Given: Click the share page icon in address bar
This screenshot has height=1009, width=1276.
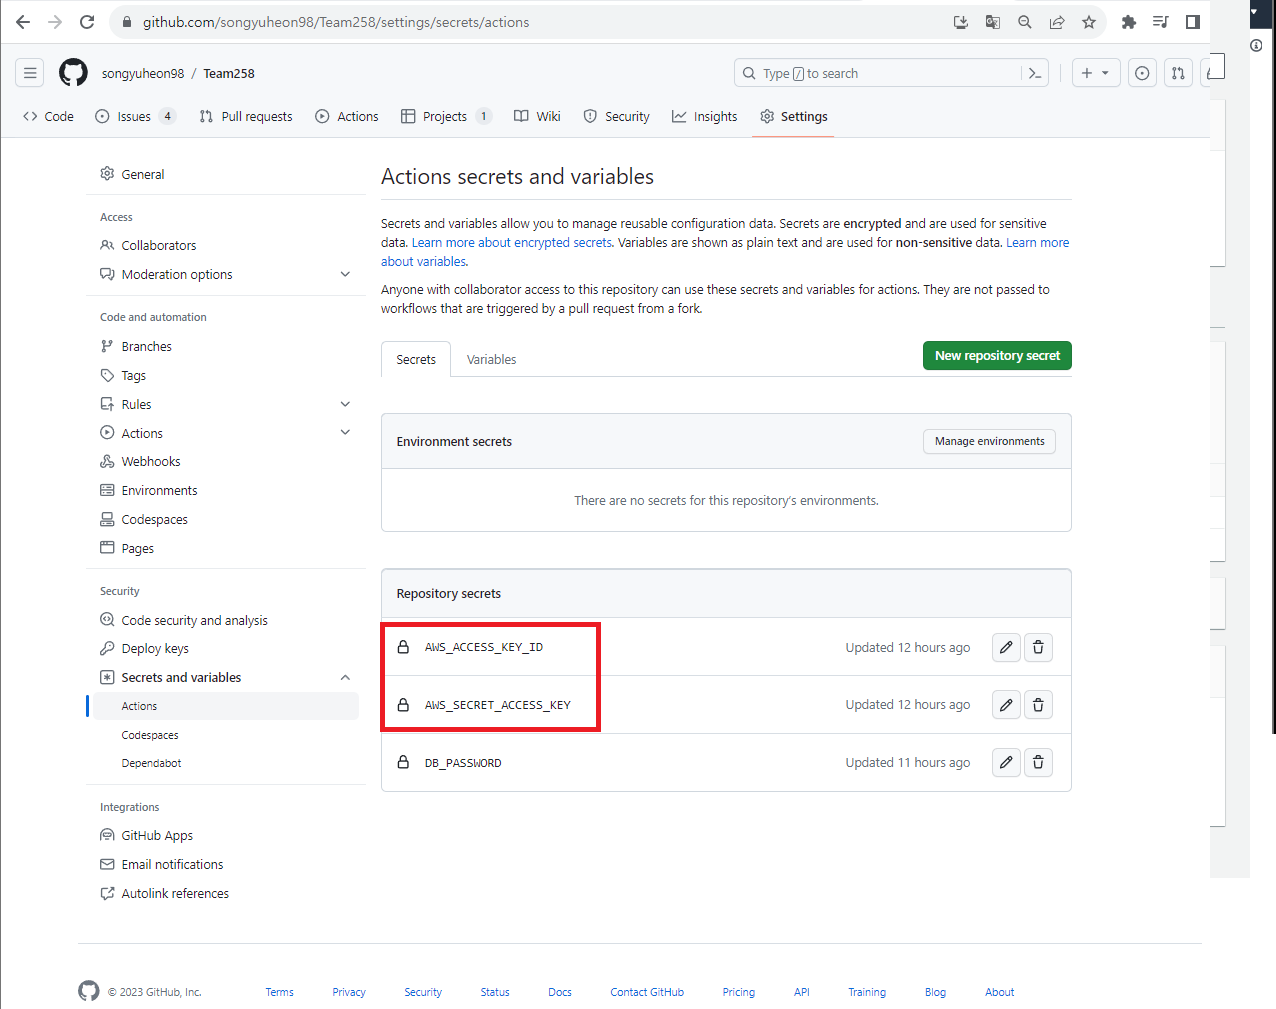Looking at the screenshot, I should (1057, 22).
